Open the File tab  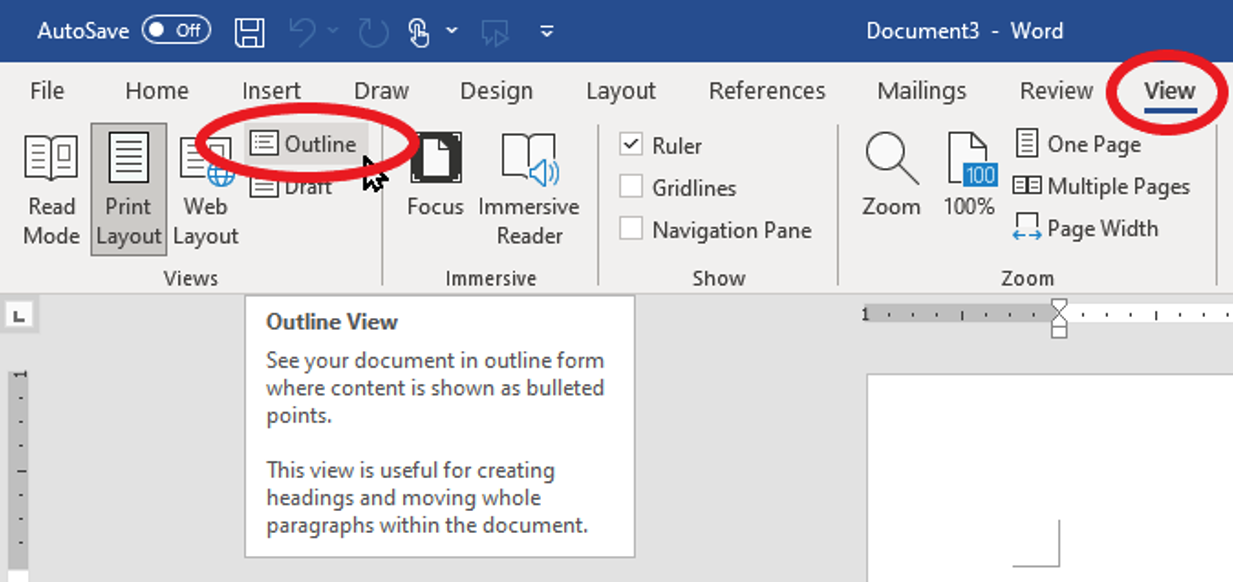pos(47,91)
